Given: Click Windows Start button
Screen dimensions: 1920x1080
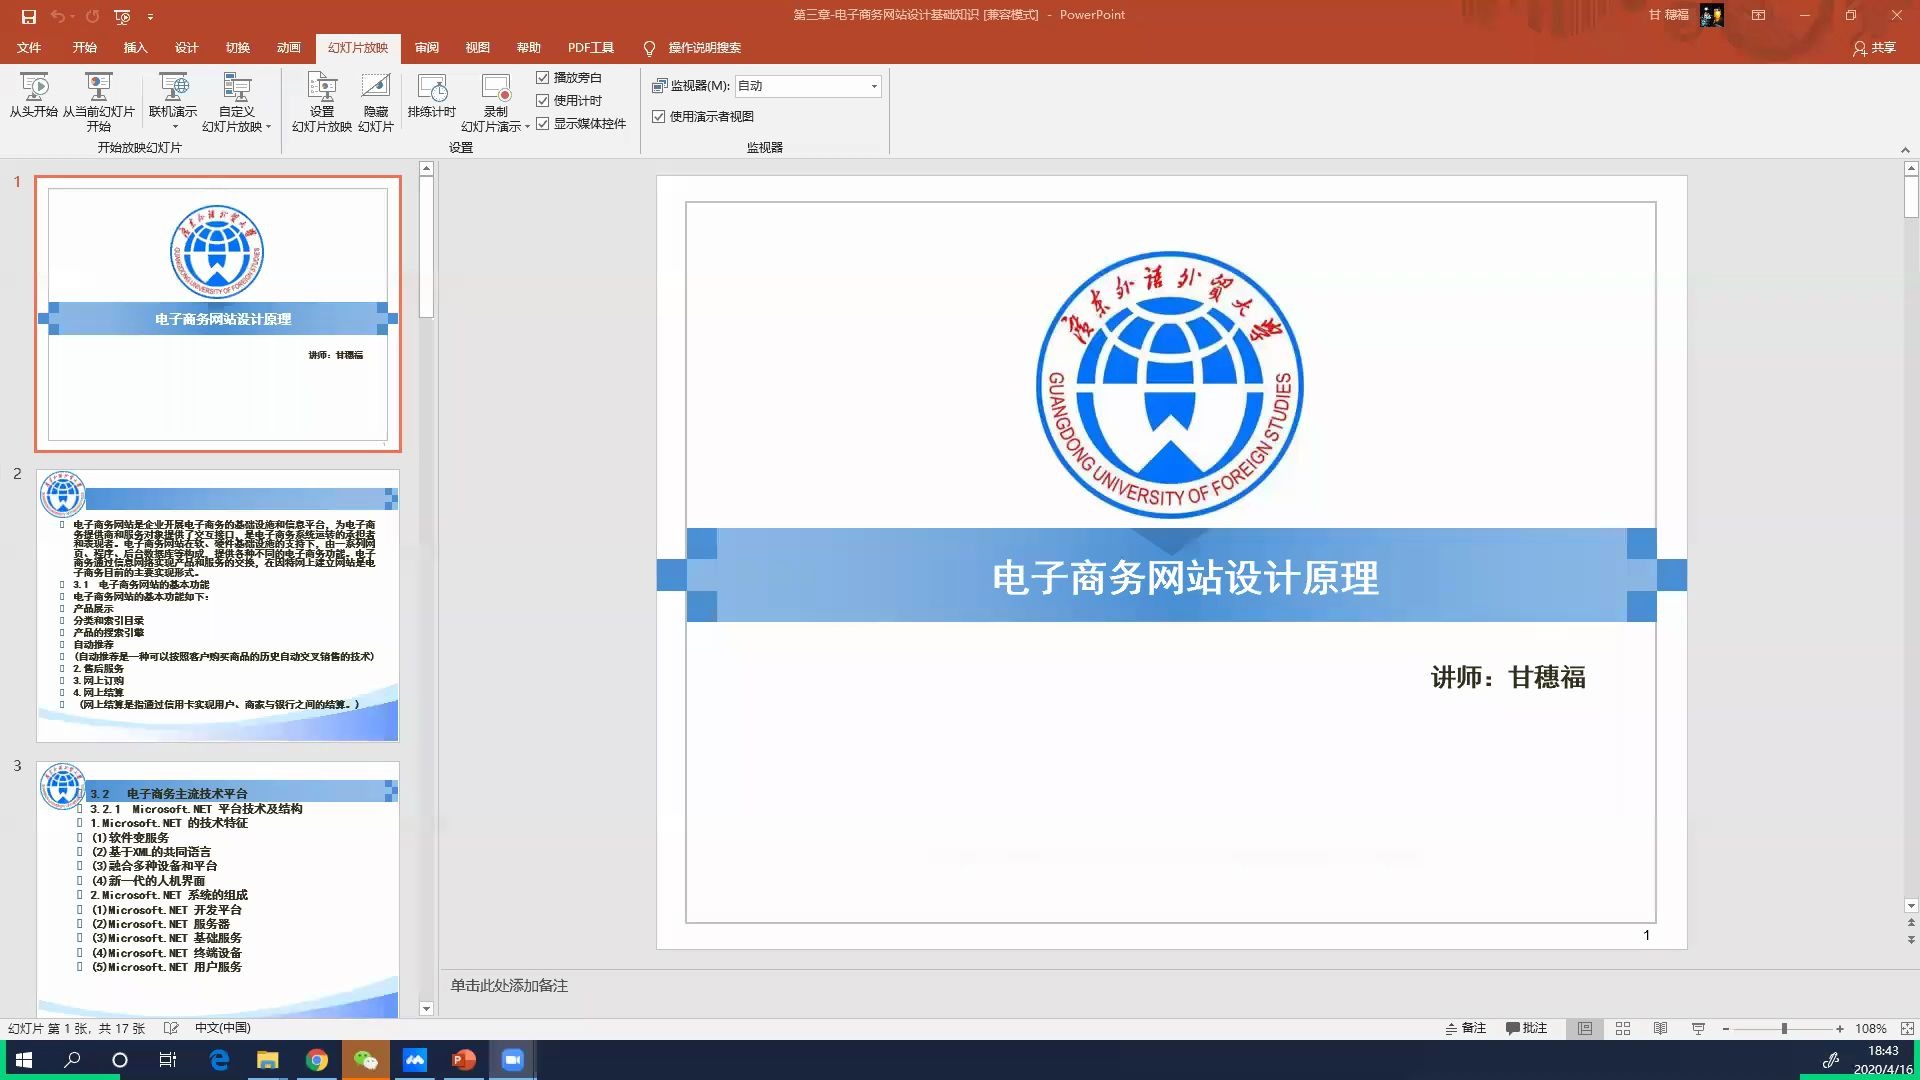Looking at the screenshot, I should click(23, 1060).
